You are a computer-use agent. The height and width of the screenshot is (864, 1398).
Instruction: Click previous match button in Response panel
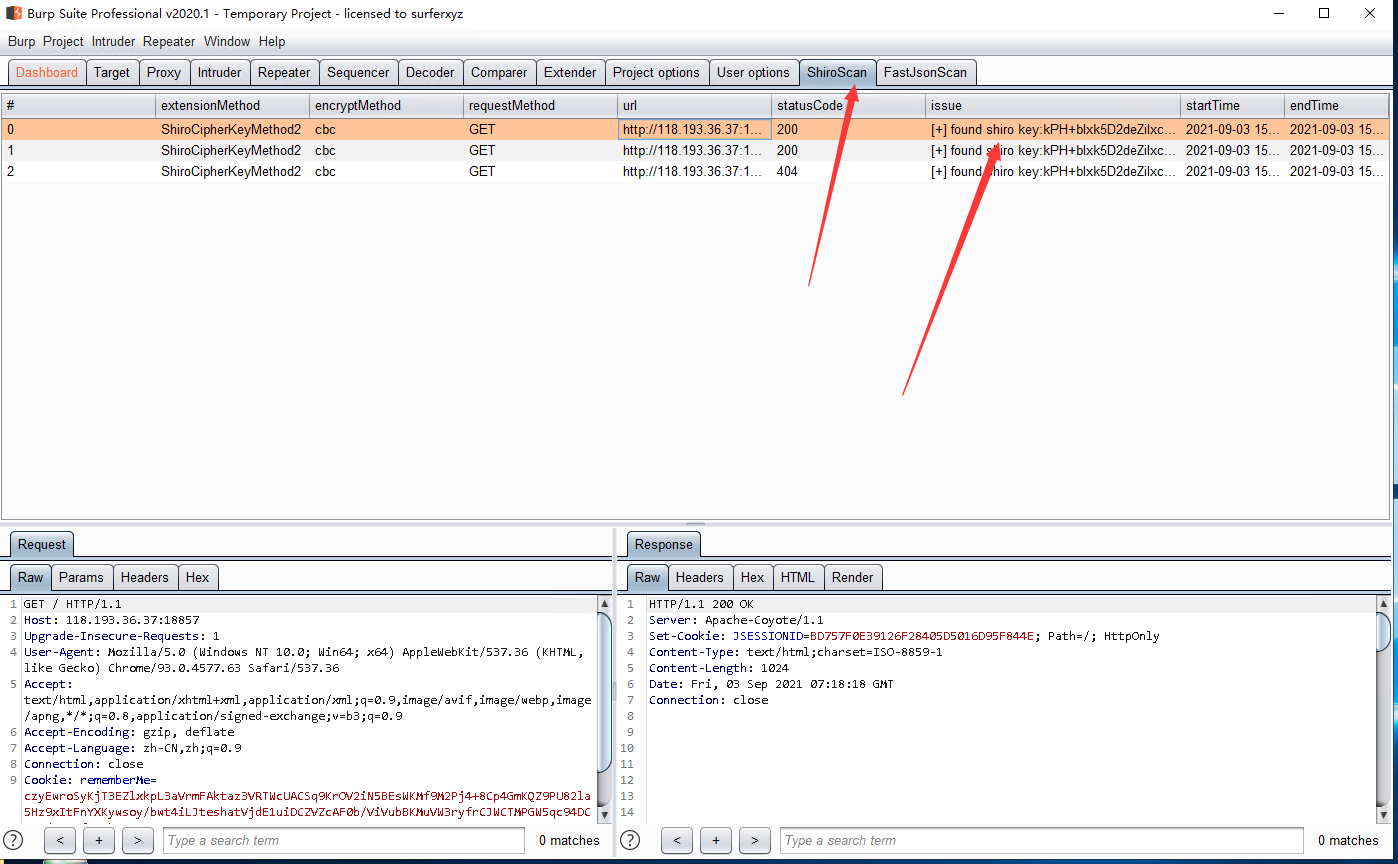pos(677,840)
